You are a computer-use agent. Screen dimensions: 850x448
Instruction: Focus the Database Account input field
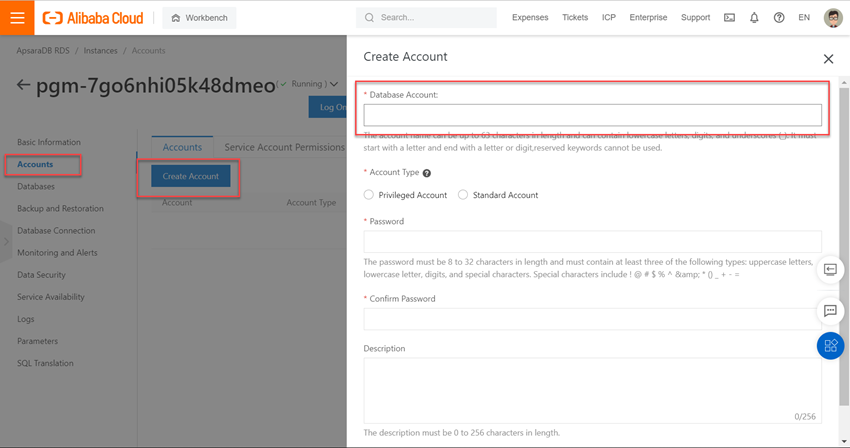coord(592,115)
